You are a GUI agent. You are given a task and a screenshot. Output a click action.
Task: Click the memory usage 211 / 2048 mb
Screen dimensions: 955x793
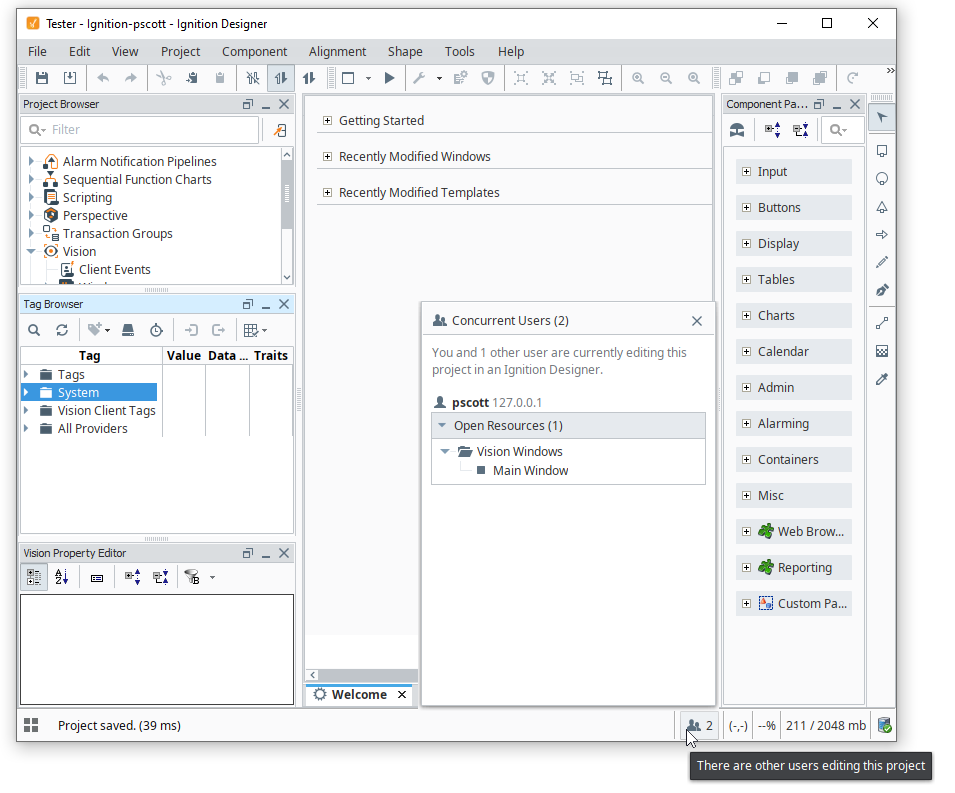tap(826, 725)
